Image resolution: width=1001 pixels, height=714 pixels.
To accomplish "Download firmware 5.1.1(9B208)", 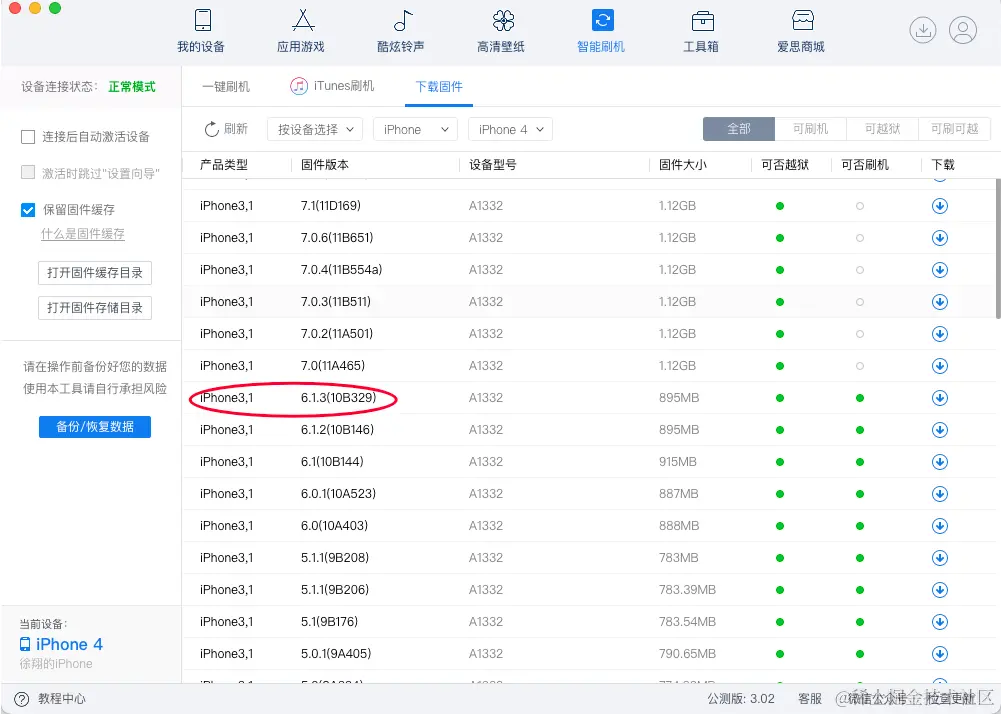I will (940, 558).
